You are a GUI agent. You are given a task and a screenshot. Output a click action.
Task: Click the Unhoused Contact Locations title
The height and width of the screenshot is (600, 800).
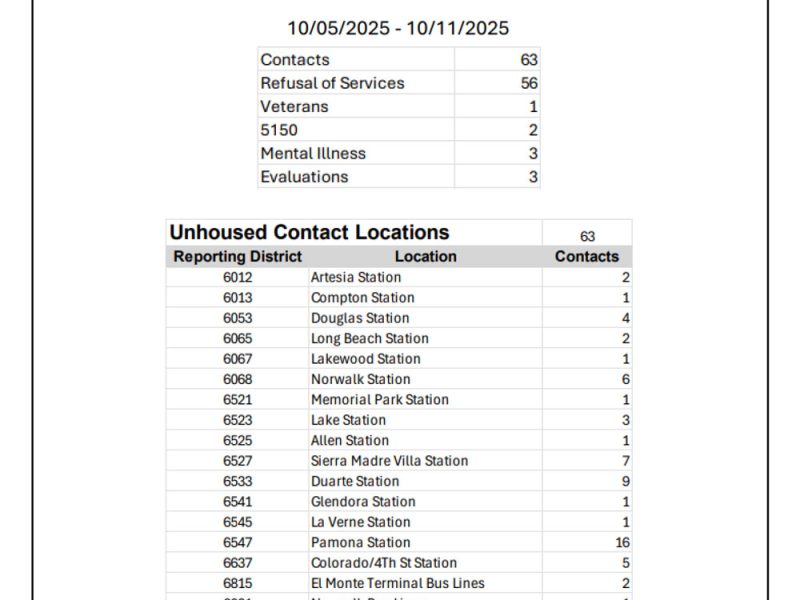309,233
